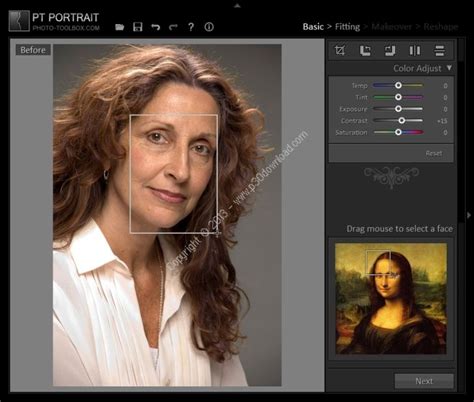Select the Crop tool

tap(340, 51)
